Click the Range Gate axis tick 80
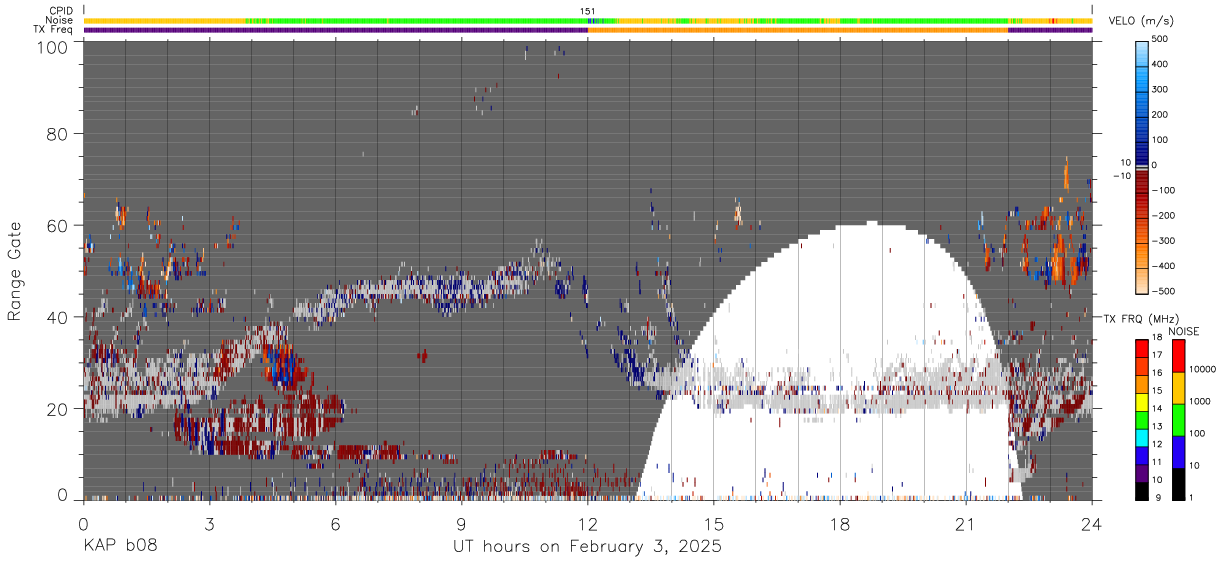Screen dimensions: 1228x567 57,133
